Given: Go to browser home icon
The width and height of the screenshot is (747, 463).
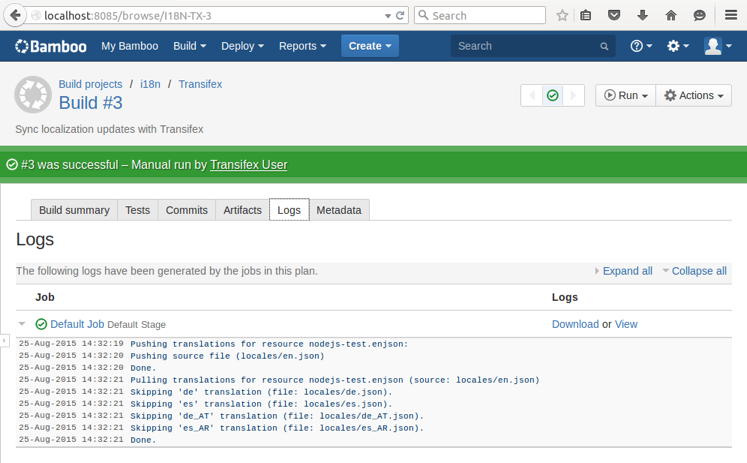Looking at the screenshot, I should (x=670, y=16).
